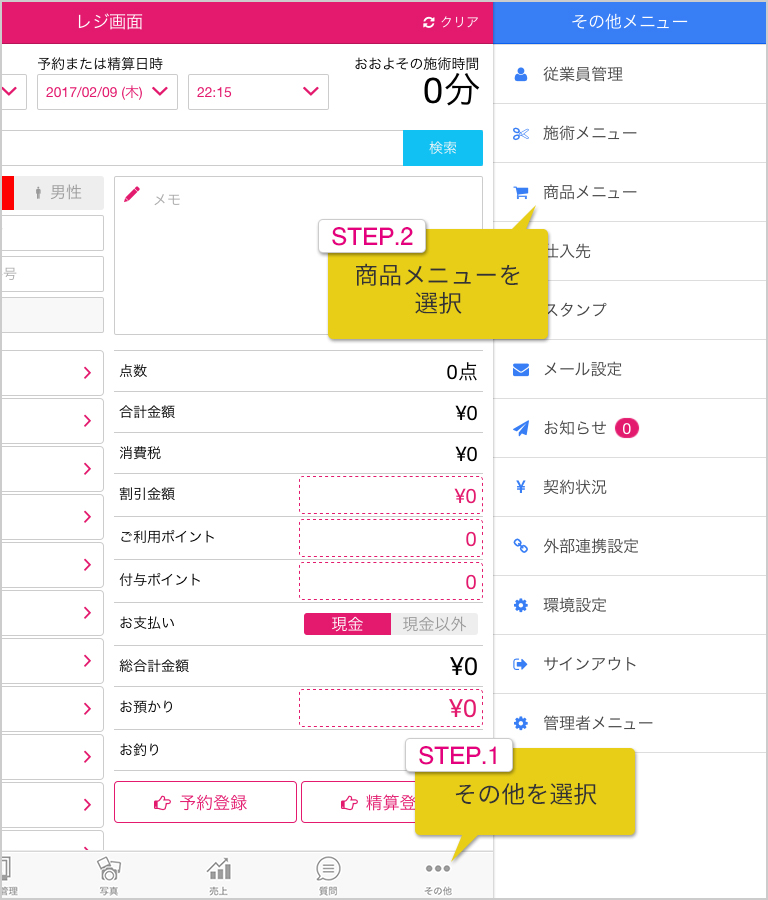
Task: Open the 質問 tab in bottom bar
Action: coord(328,876)
